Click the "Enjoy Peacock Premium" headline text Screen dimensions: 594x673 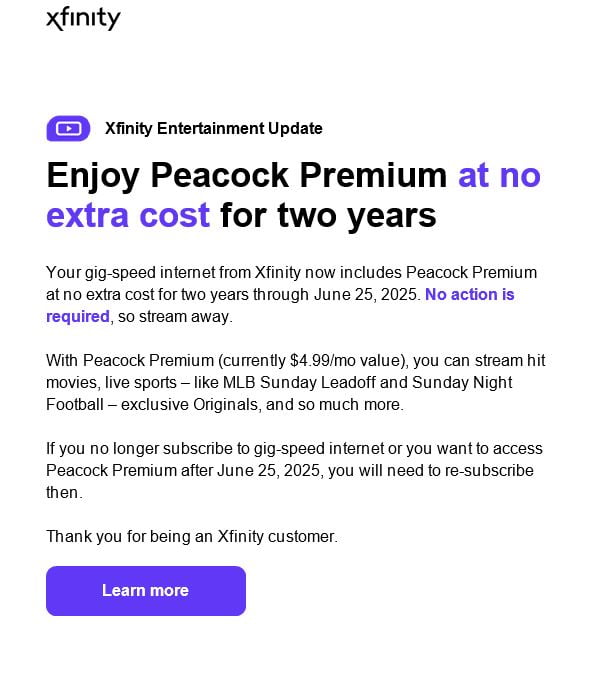click(247, 175)
